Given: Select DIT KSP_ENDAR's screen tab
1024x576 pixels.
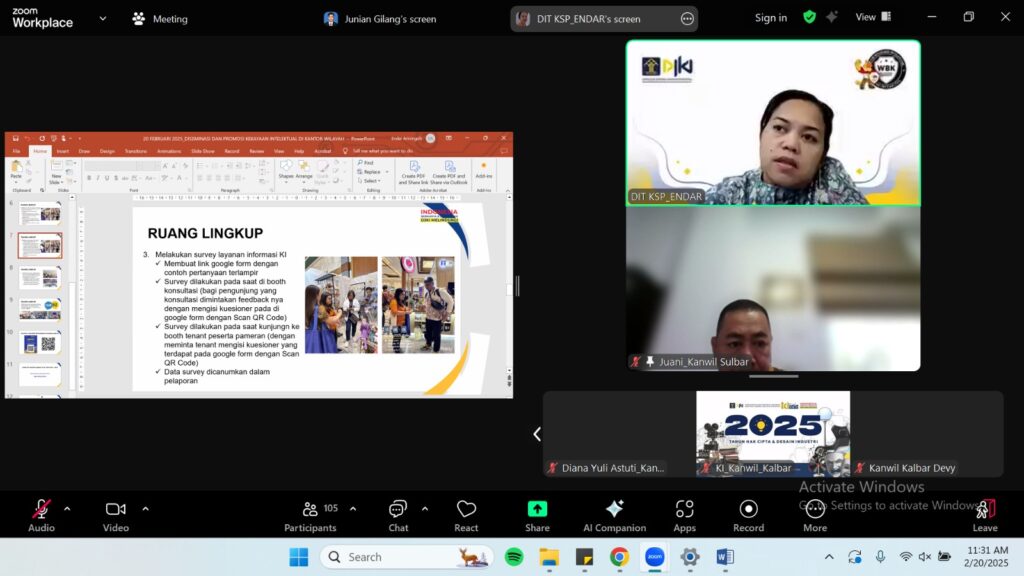Looking at the screenshot, I should point(588,19).
